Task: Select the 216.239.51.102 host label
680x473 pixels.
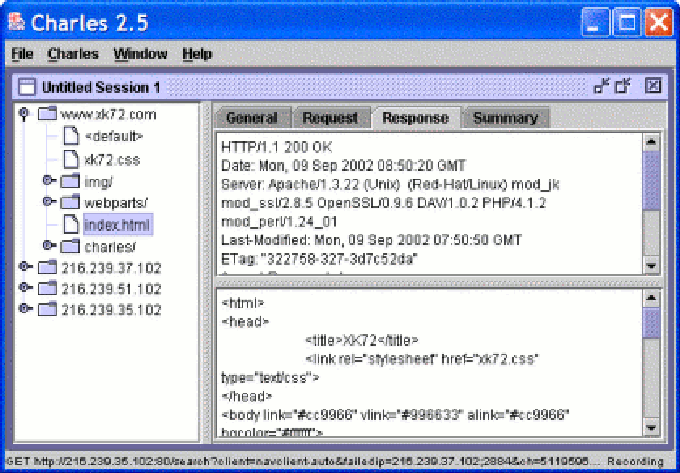Action: coord(111,289)
